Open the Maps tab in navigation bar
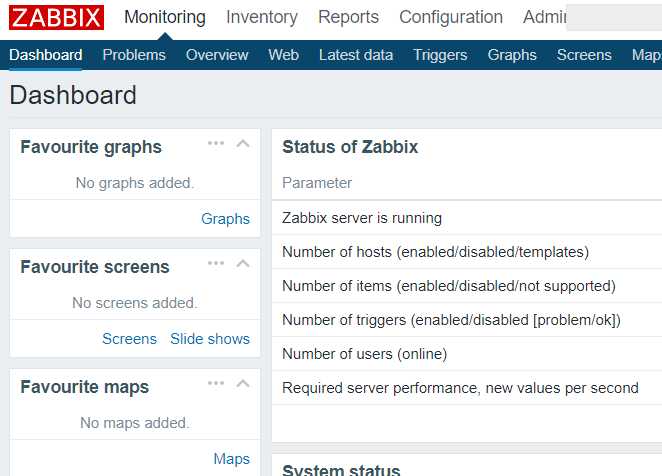 click(x=646, y=55)
